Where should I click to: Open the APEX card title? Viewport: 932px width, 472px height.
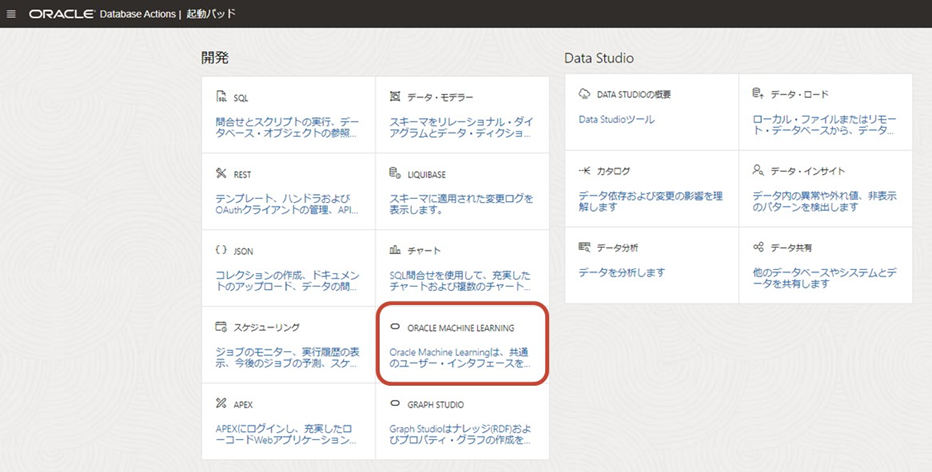[x=243, y=405]
